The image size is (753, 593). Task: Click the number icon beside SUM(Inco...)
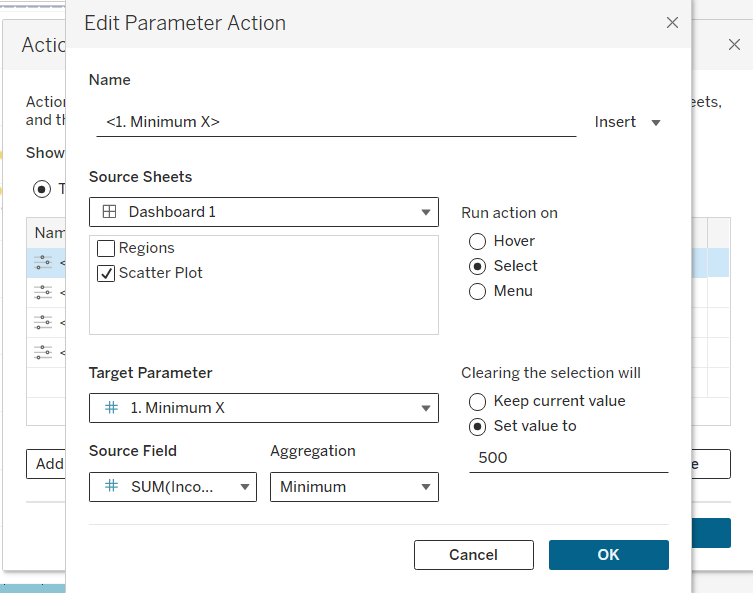[111, 487]
